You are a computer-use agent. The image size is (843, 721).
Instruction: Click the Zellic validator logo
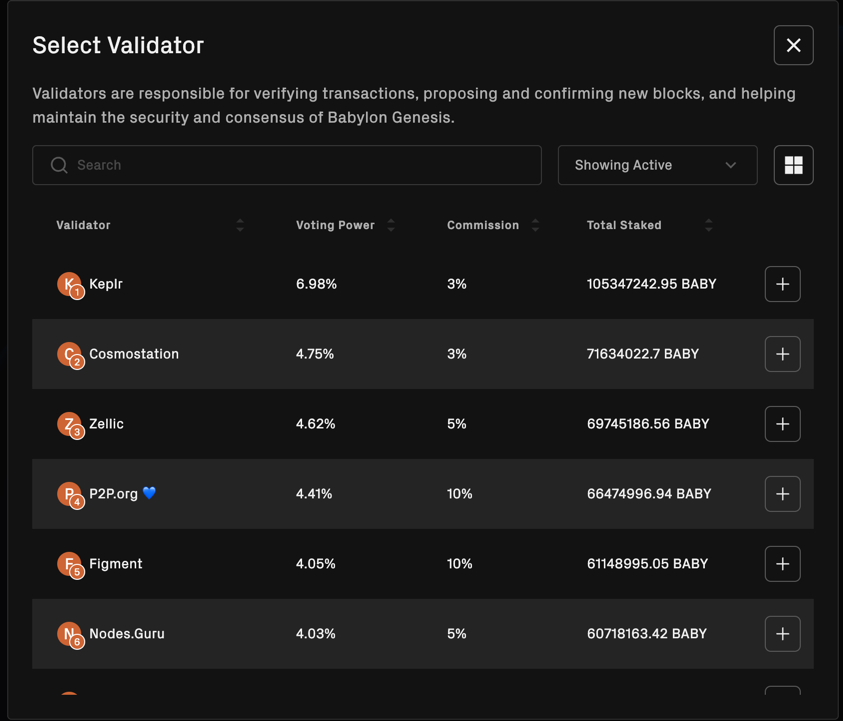click(67, 423)
